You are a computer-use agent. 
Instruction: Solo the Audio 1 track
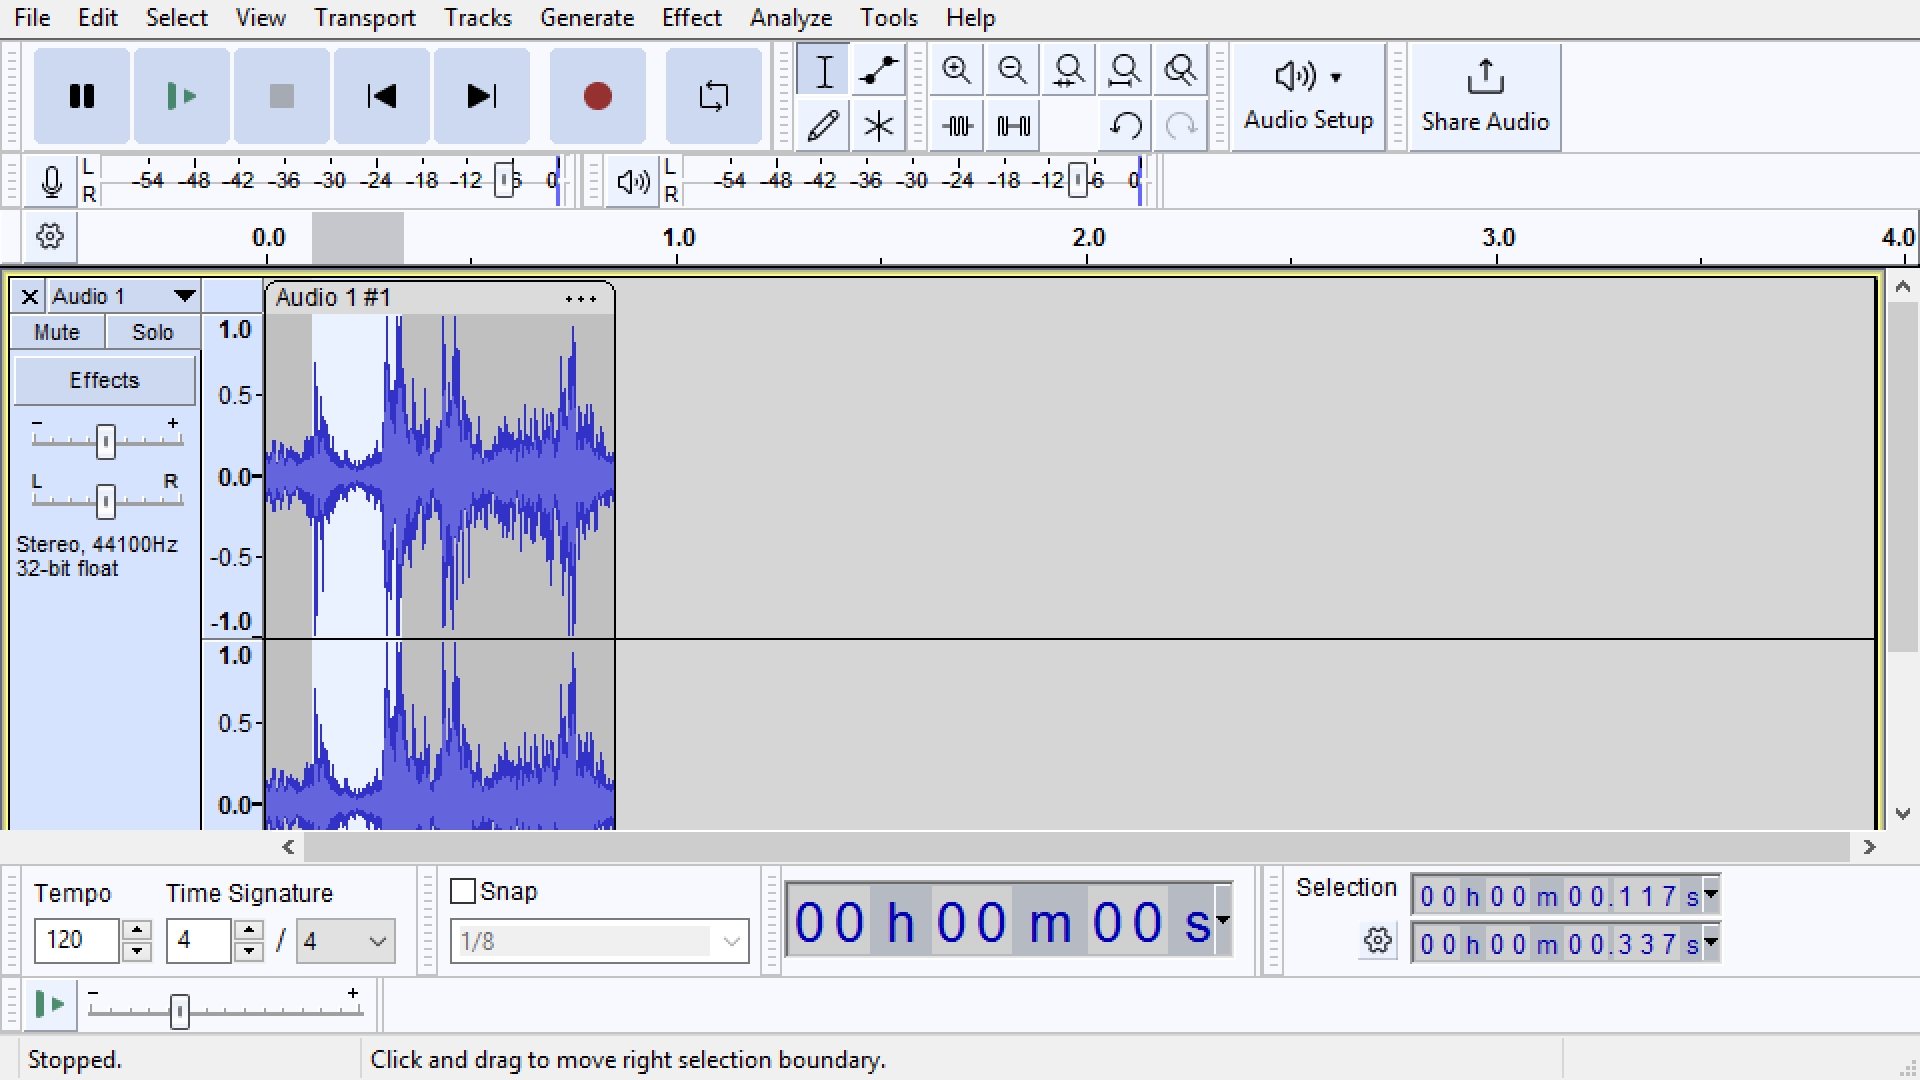coord(152,332)
